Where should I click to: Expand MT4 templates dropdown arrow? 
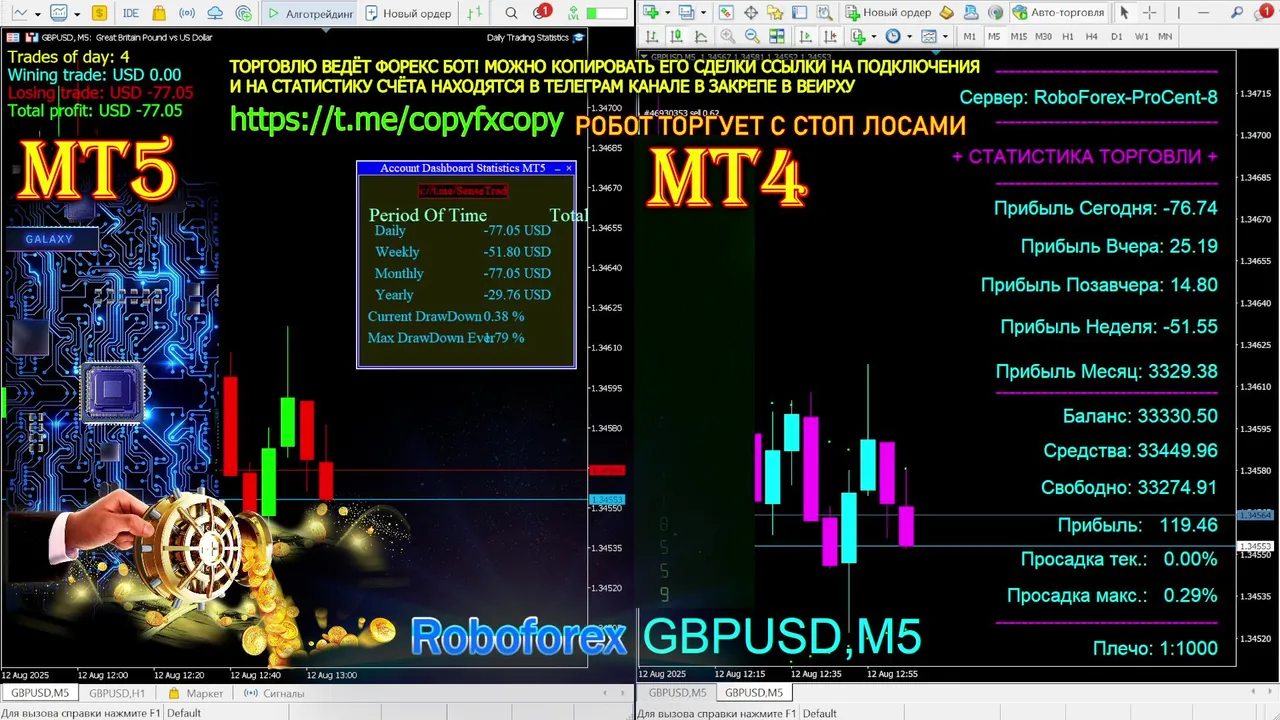[x=945, y=36]
